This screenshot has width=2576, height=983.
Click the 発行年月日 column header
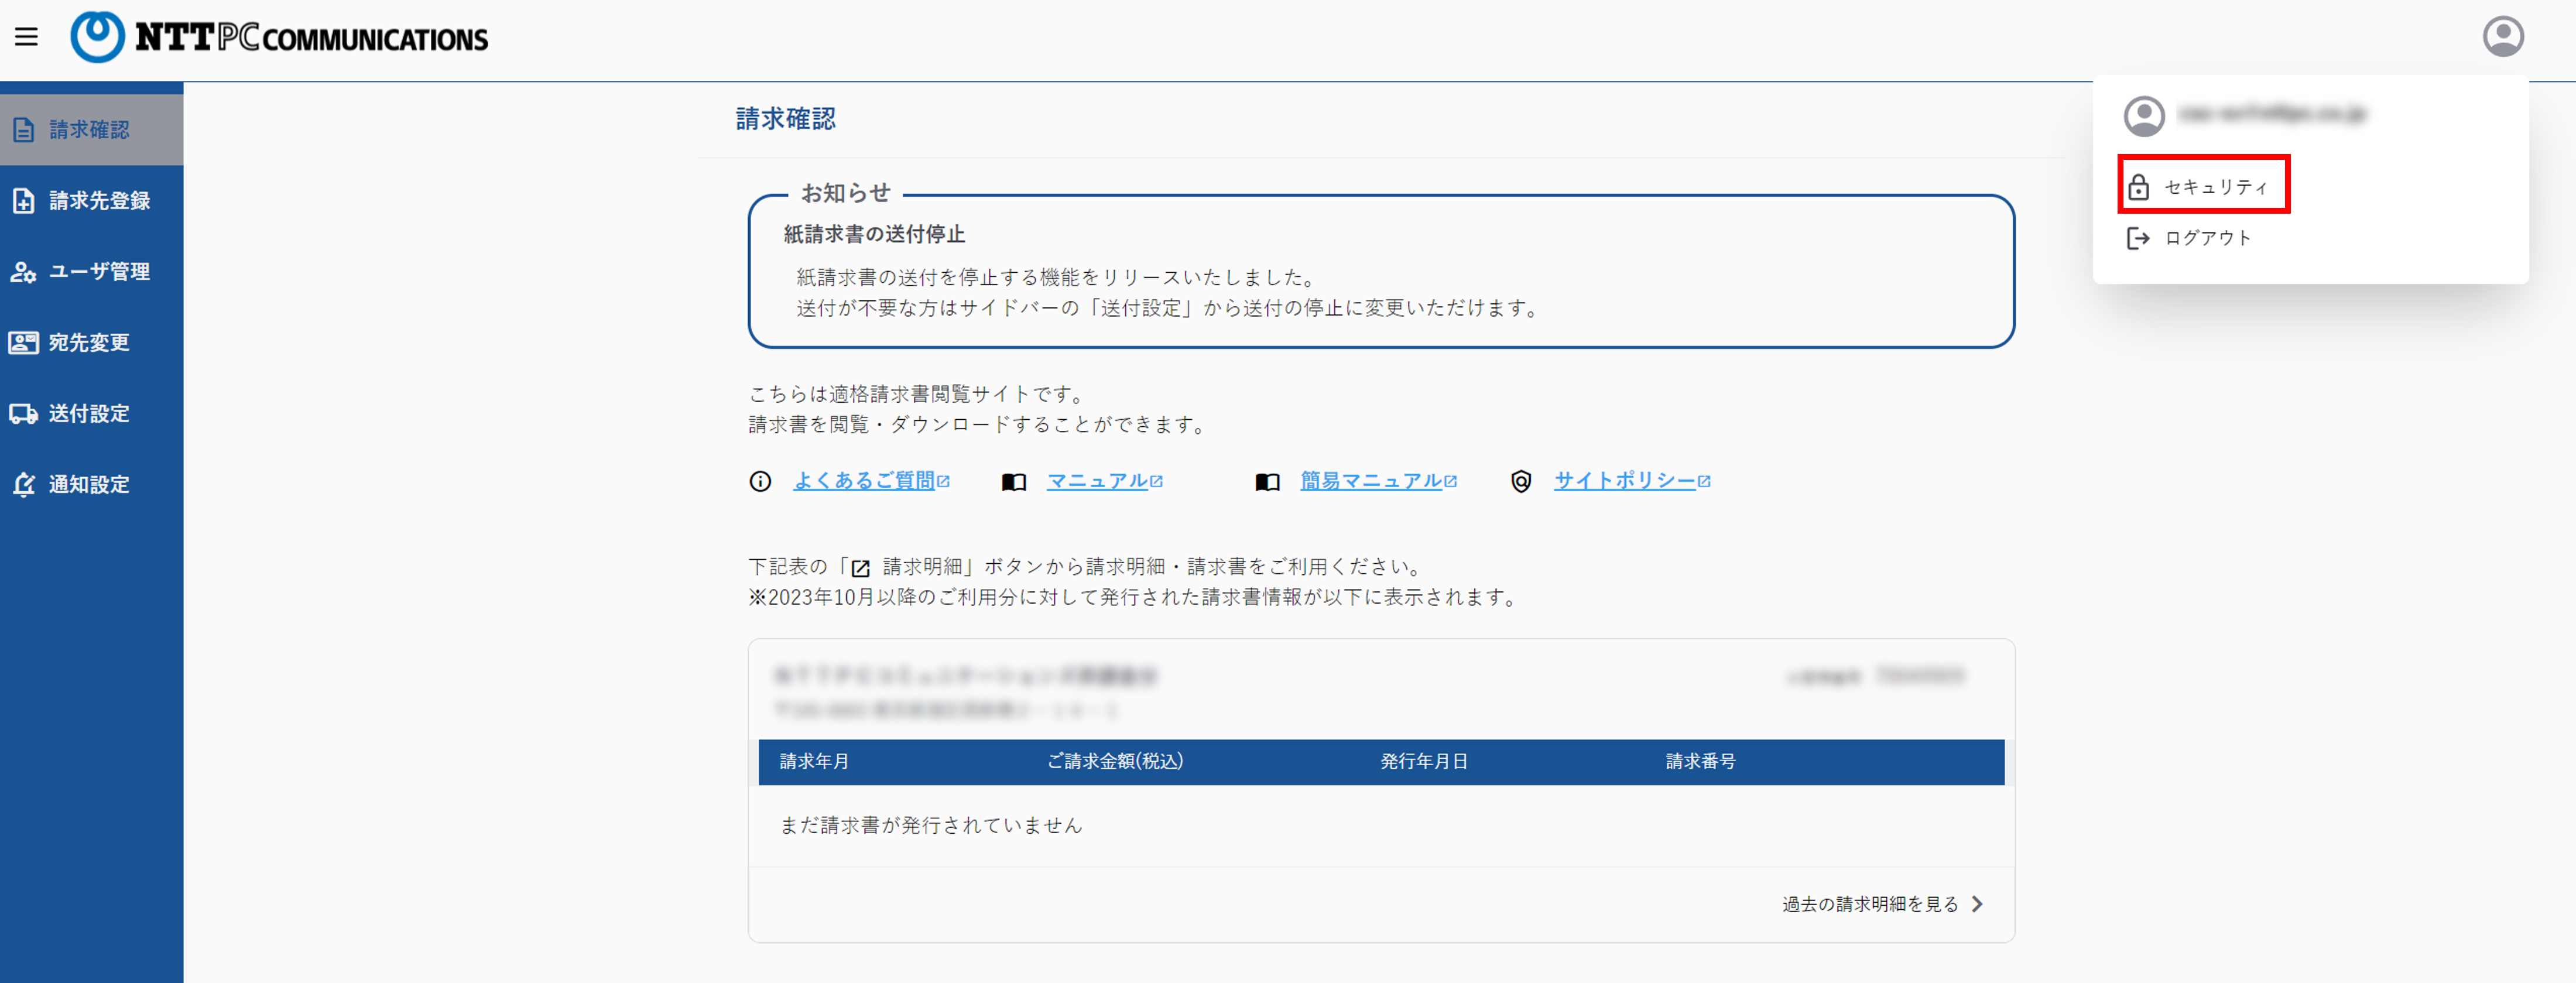pos(1424,762)
